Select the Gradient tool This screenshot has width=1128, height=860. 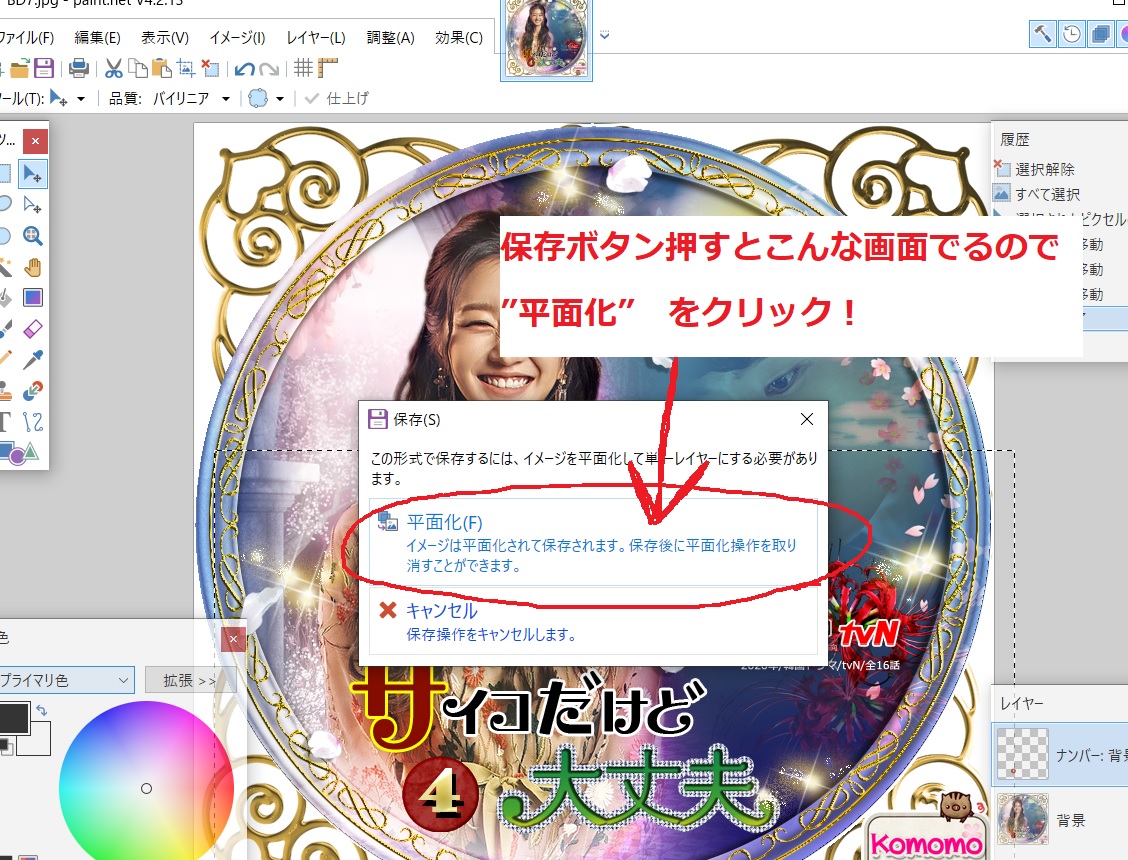pos(32,298)
